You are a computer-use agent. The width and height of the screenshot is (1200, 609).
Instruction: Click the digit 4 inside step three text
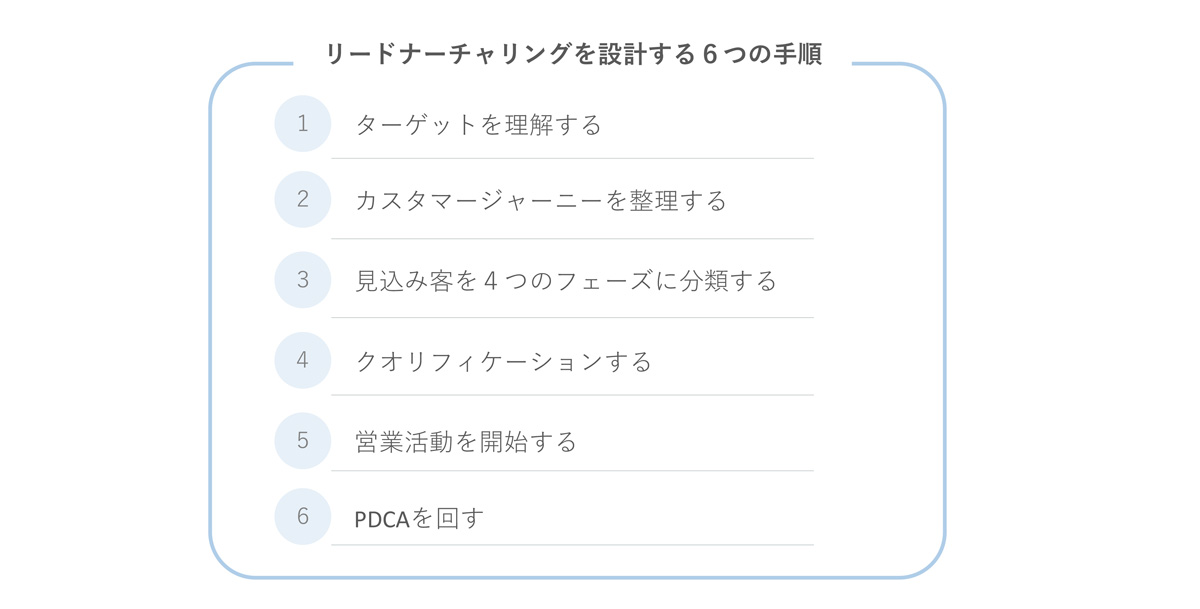tap(491, 281)
